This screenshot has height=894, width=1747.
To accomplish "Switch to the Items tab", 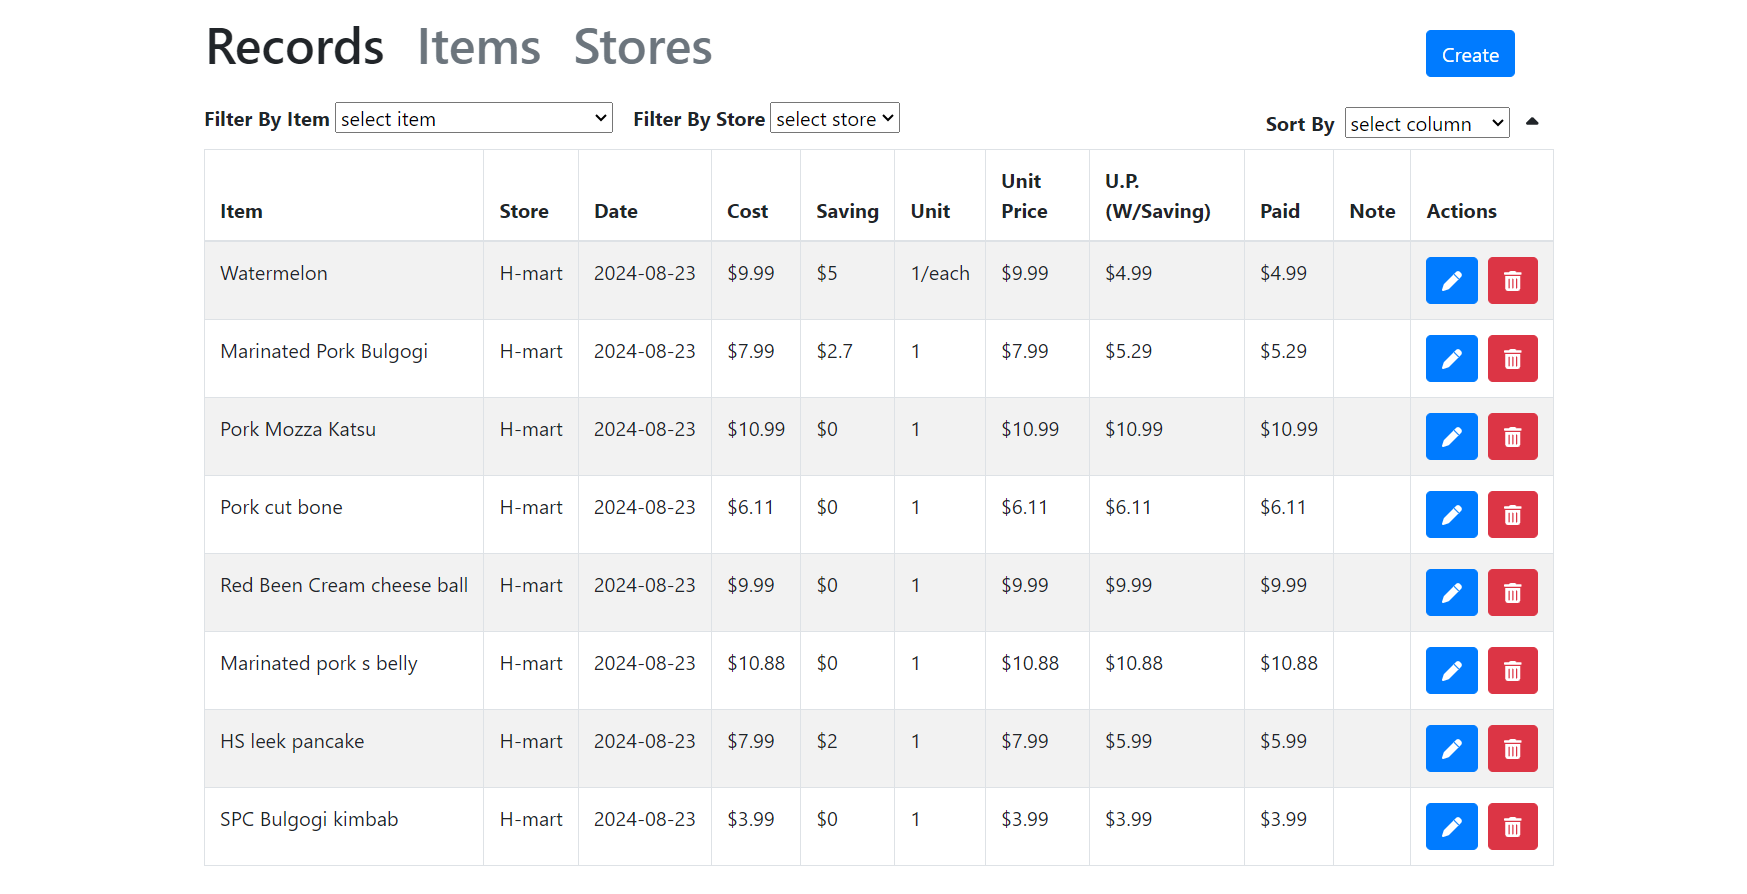I will [479, 47].
